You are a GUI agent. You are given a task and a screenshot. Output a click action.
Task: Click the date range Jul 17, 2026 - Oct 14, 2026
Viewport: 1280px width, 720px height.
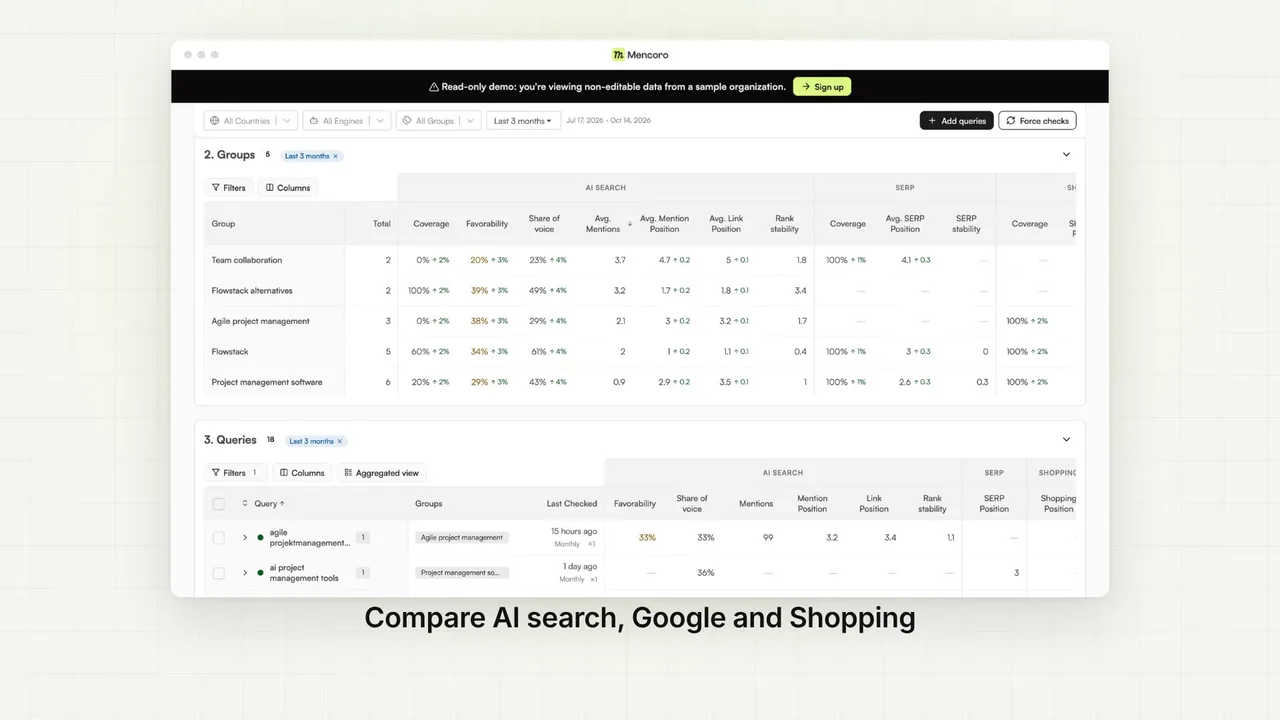[608, 121]
